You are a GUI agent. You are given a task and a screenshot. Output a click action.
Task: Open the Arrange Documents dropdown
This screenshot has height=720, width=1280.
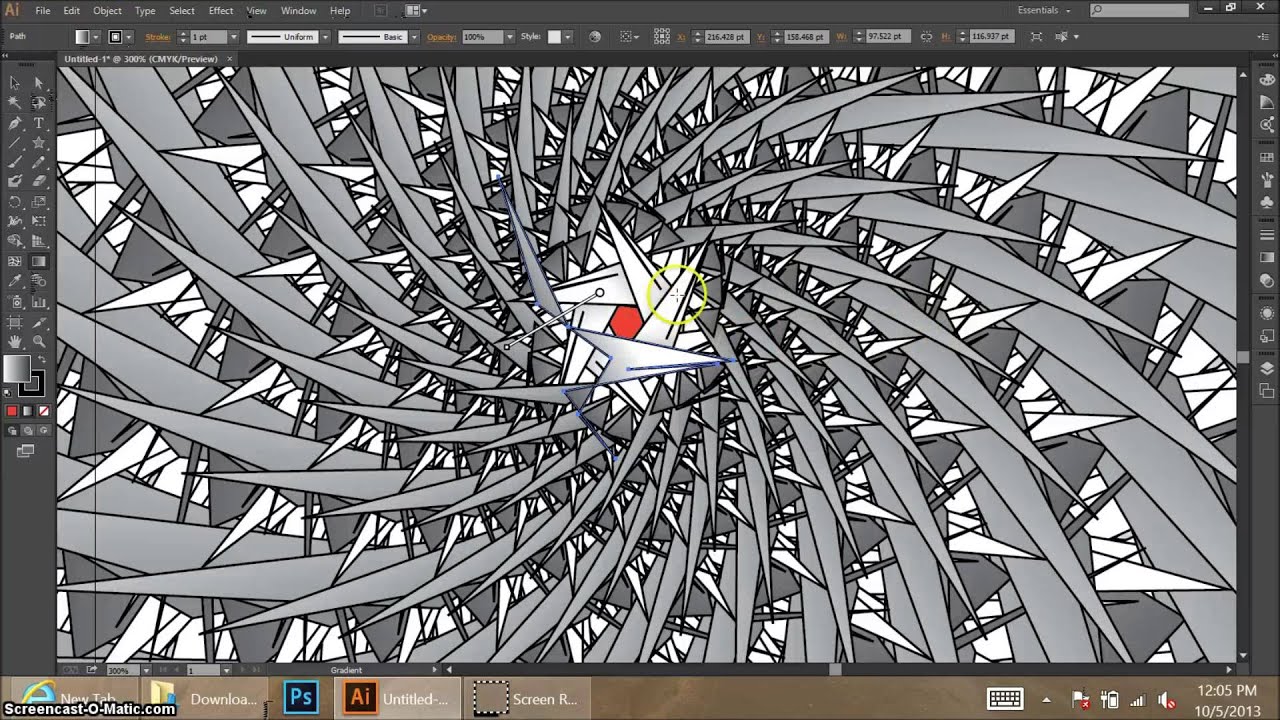tap(416, 10)
